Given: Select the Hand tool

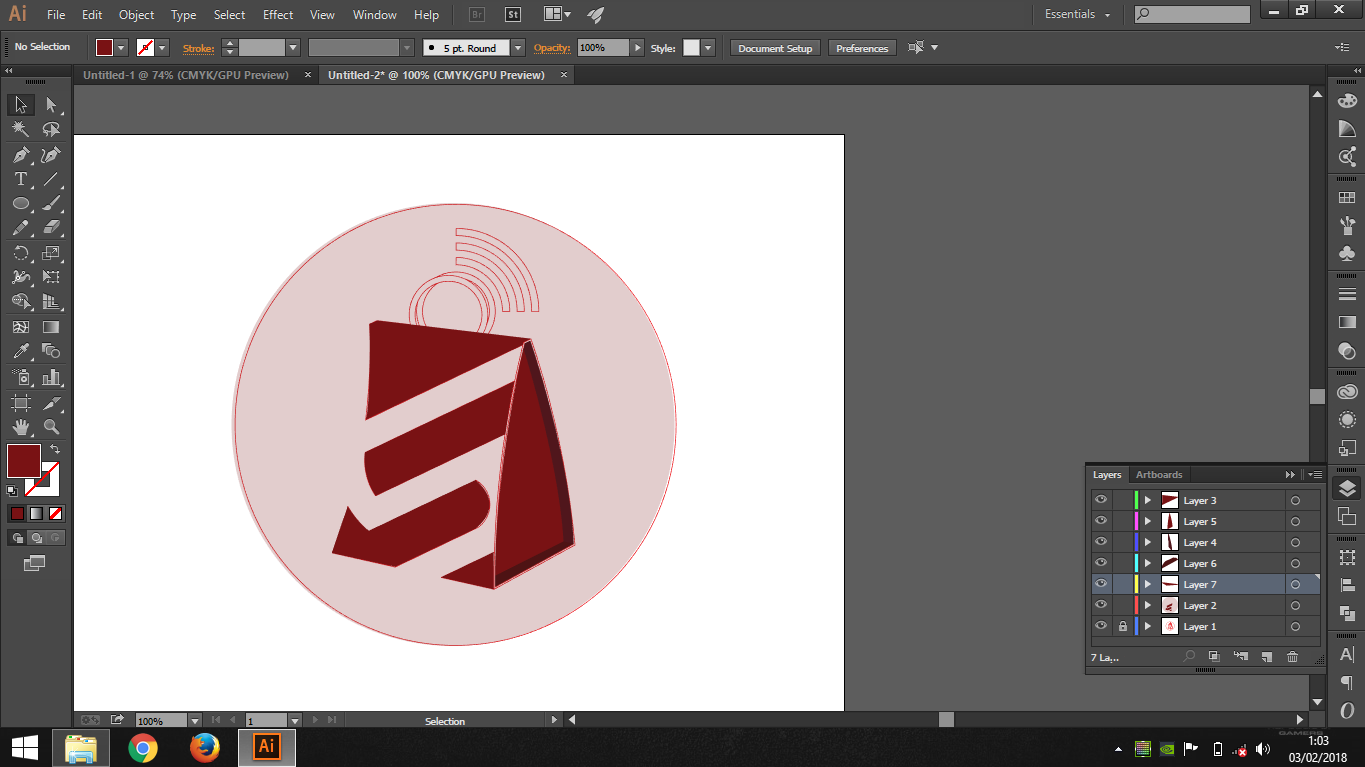Looking at the screenshot, I should pyautogui.click(x=21, y=427).
